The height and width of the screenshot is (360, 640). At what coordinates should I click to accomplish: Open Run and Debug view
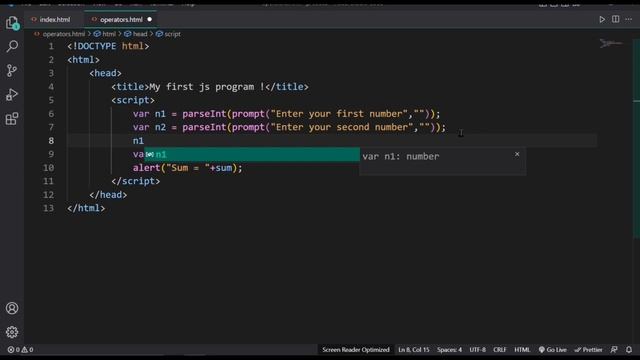(x=12, y=95)
